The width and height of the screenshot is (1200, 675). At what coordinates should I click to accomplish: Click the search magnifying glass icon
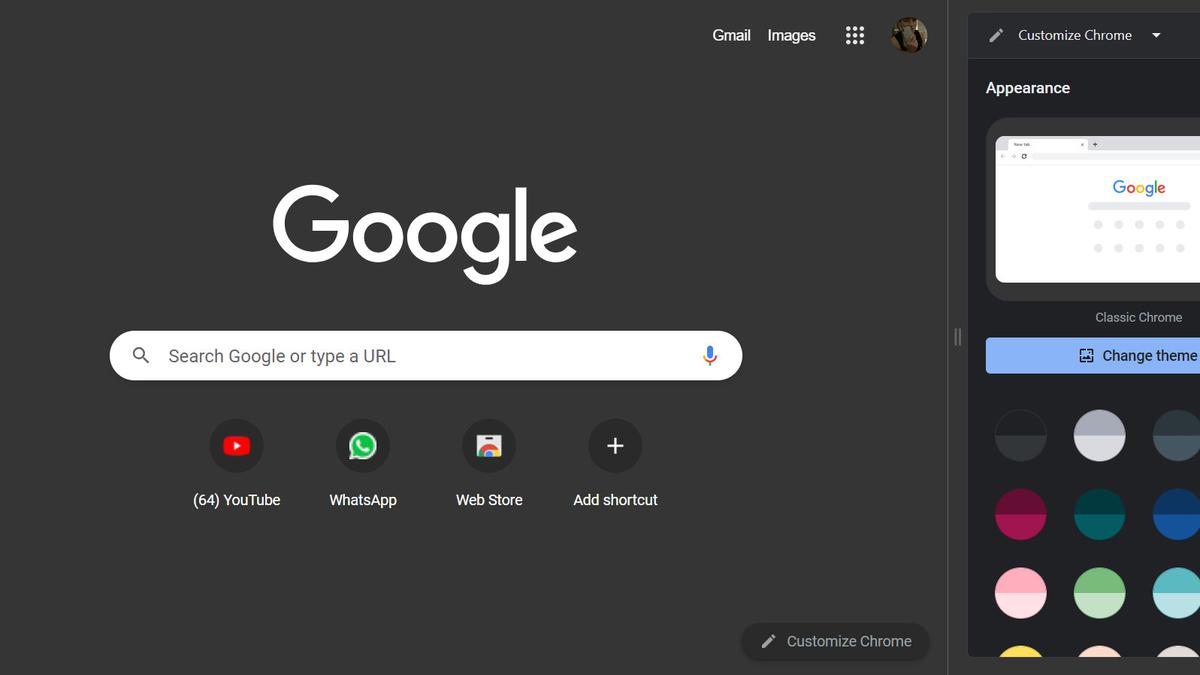coord(141,355)
